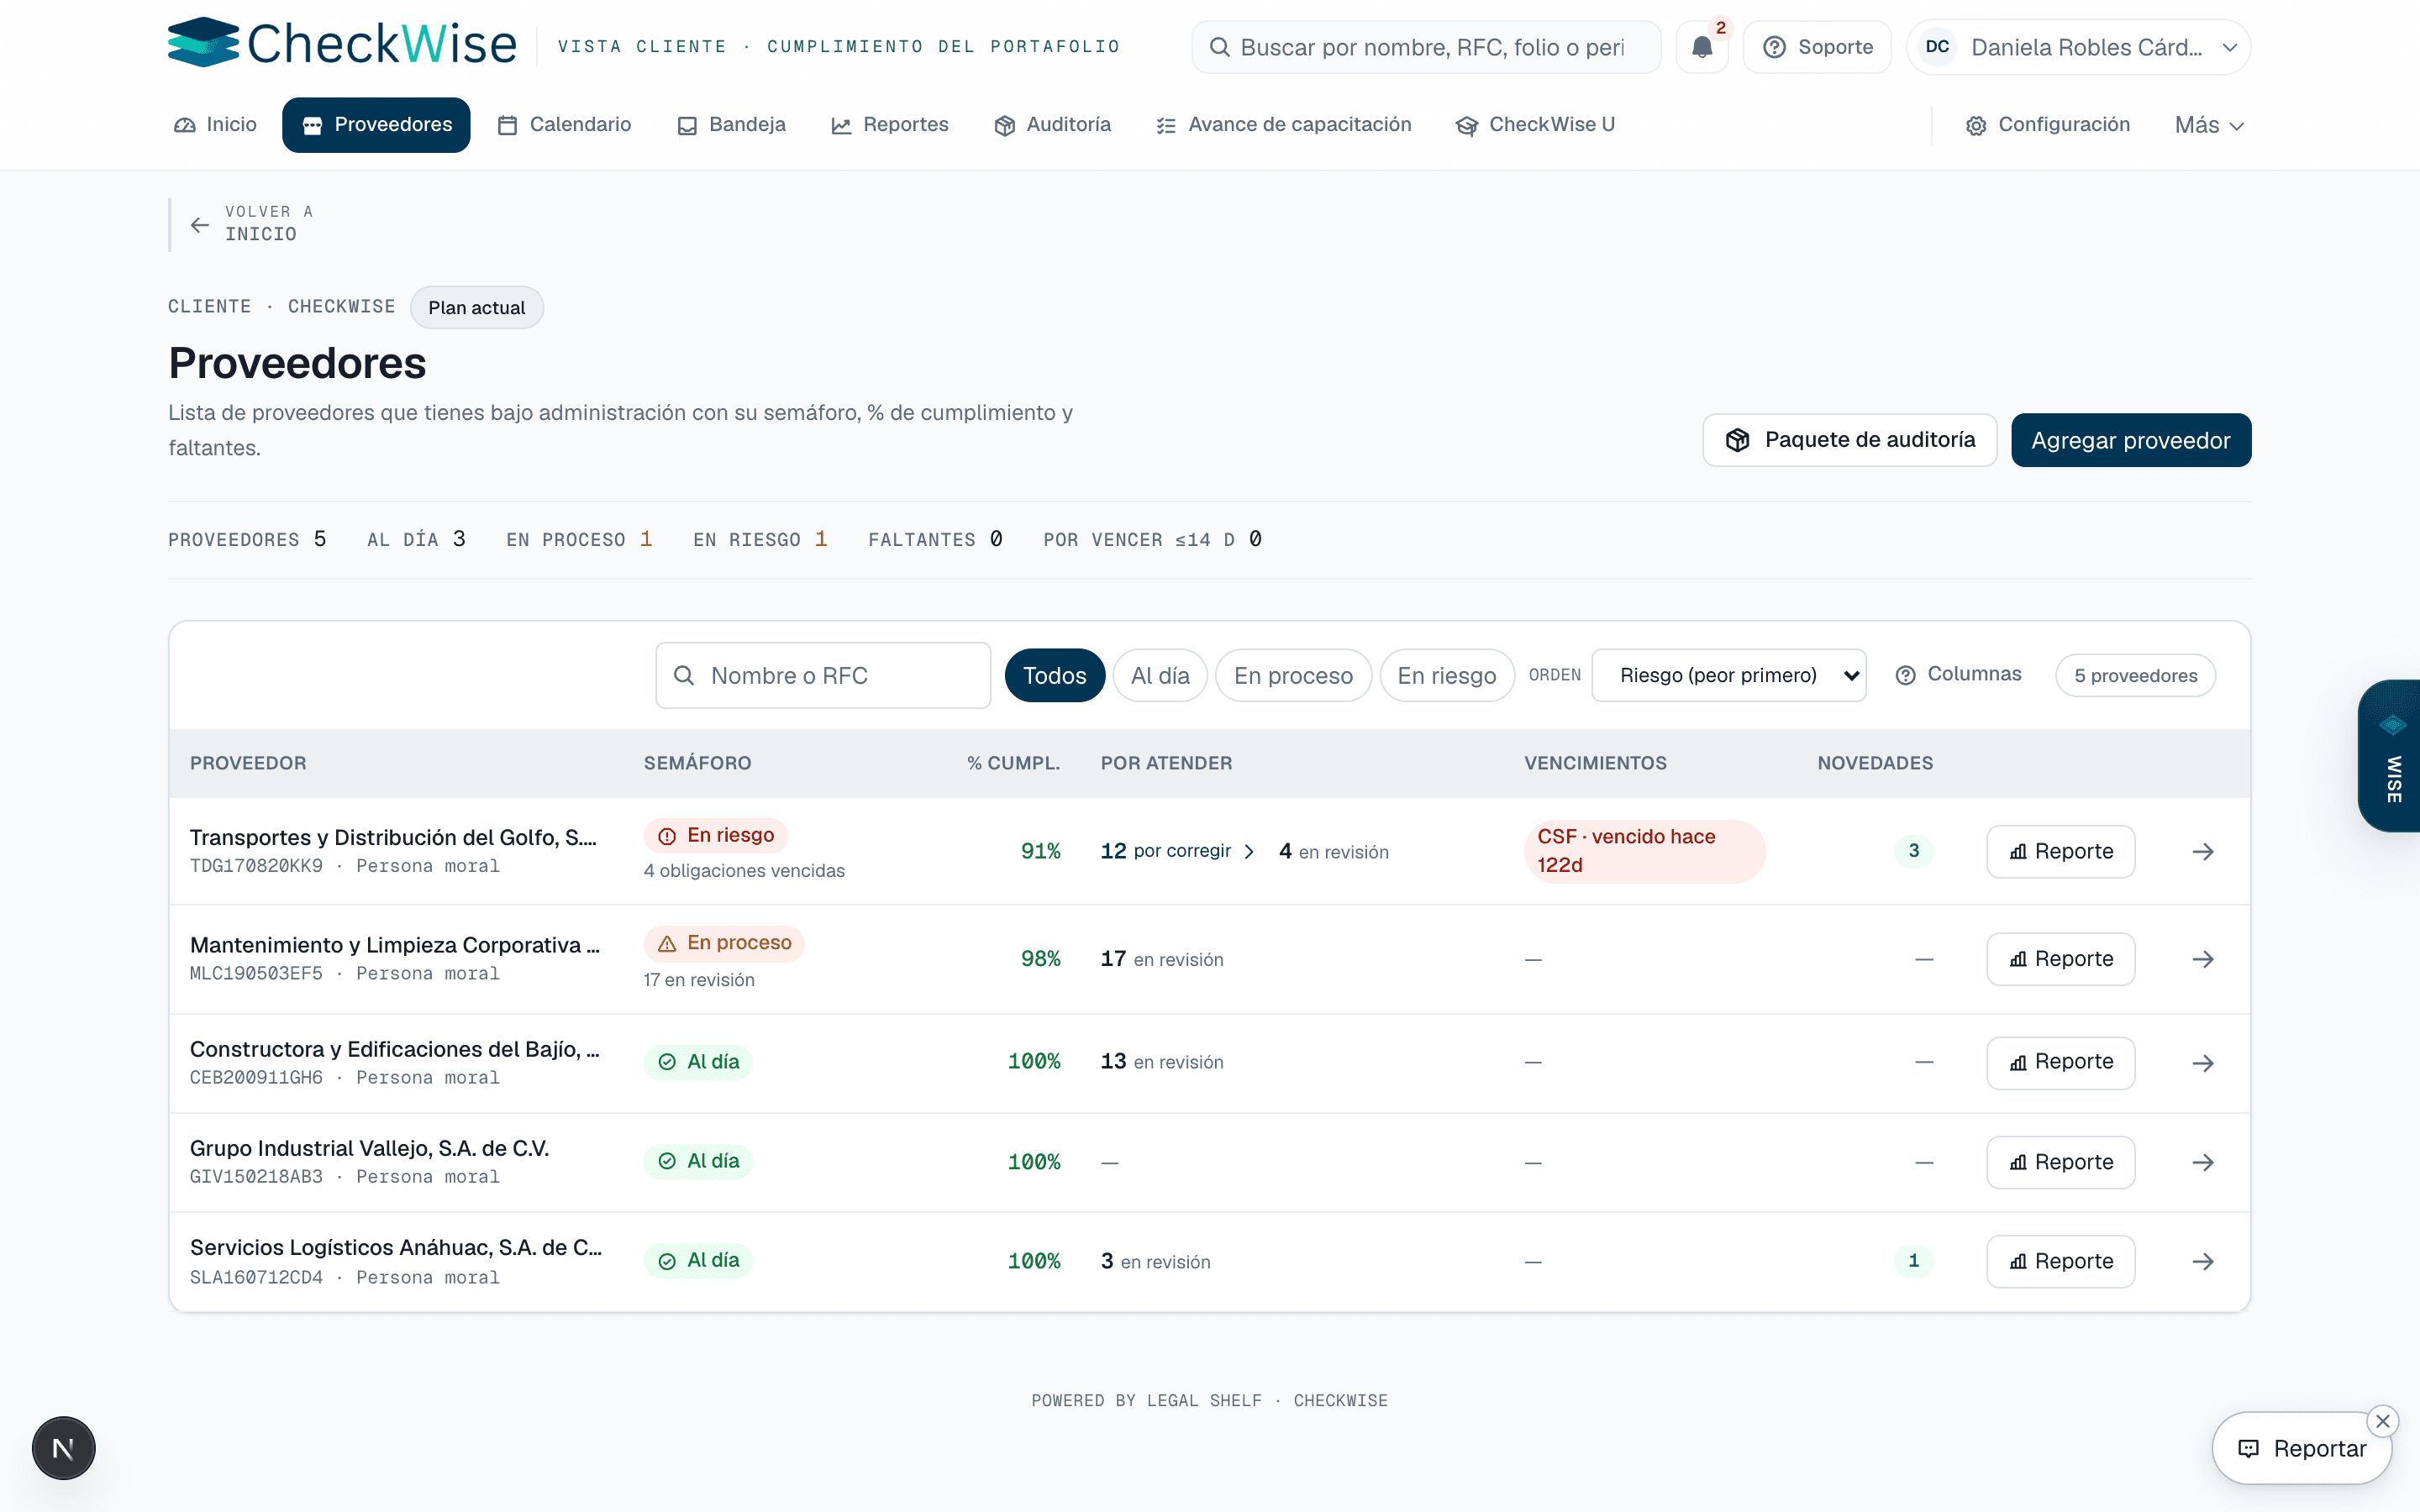This screenshot has width=2420, height=1512.
Task: Click Constructora y Edificaciones del Bajío name
Action: point(395,1049)
